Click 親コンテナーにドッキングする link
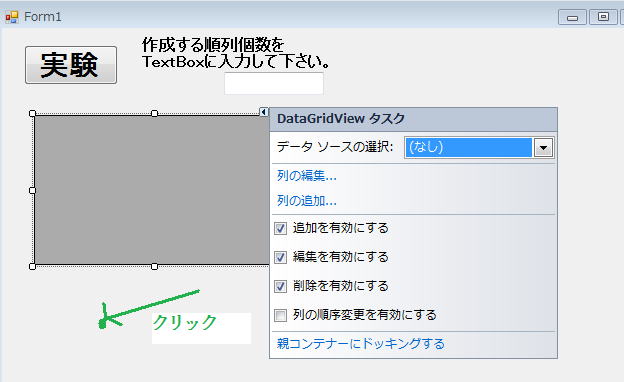The width and height of the screenshot is (624, 382). [361, 343]
